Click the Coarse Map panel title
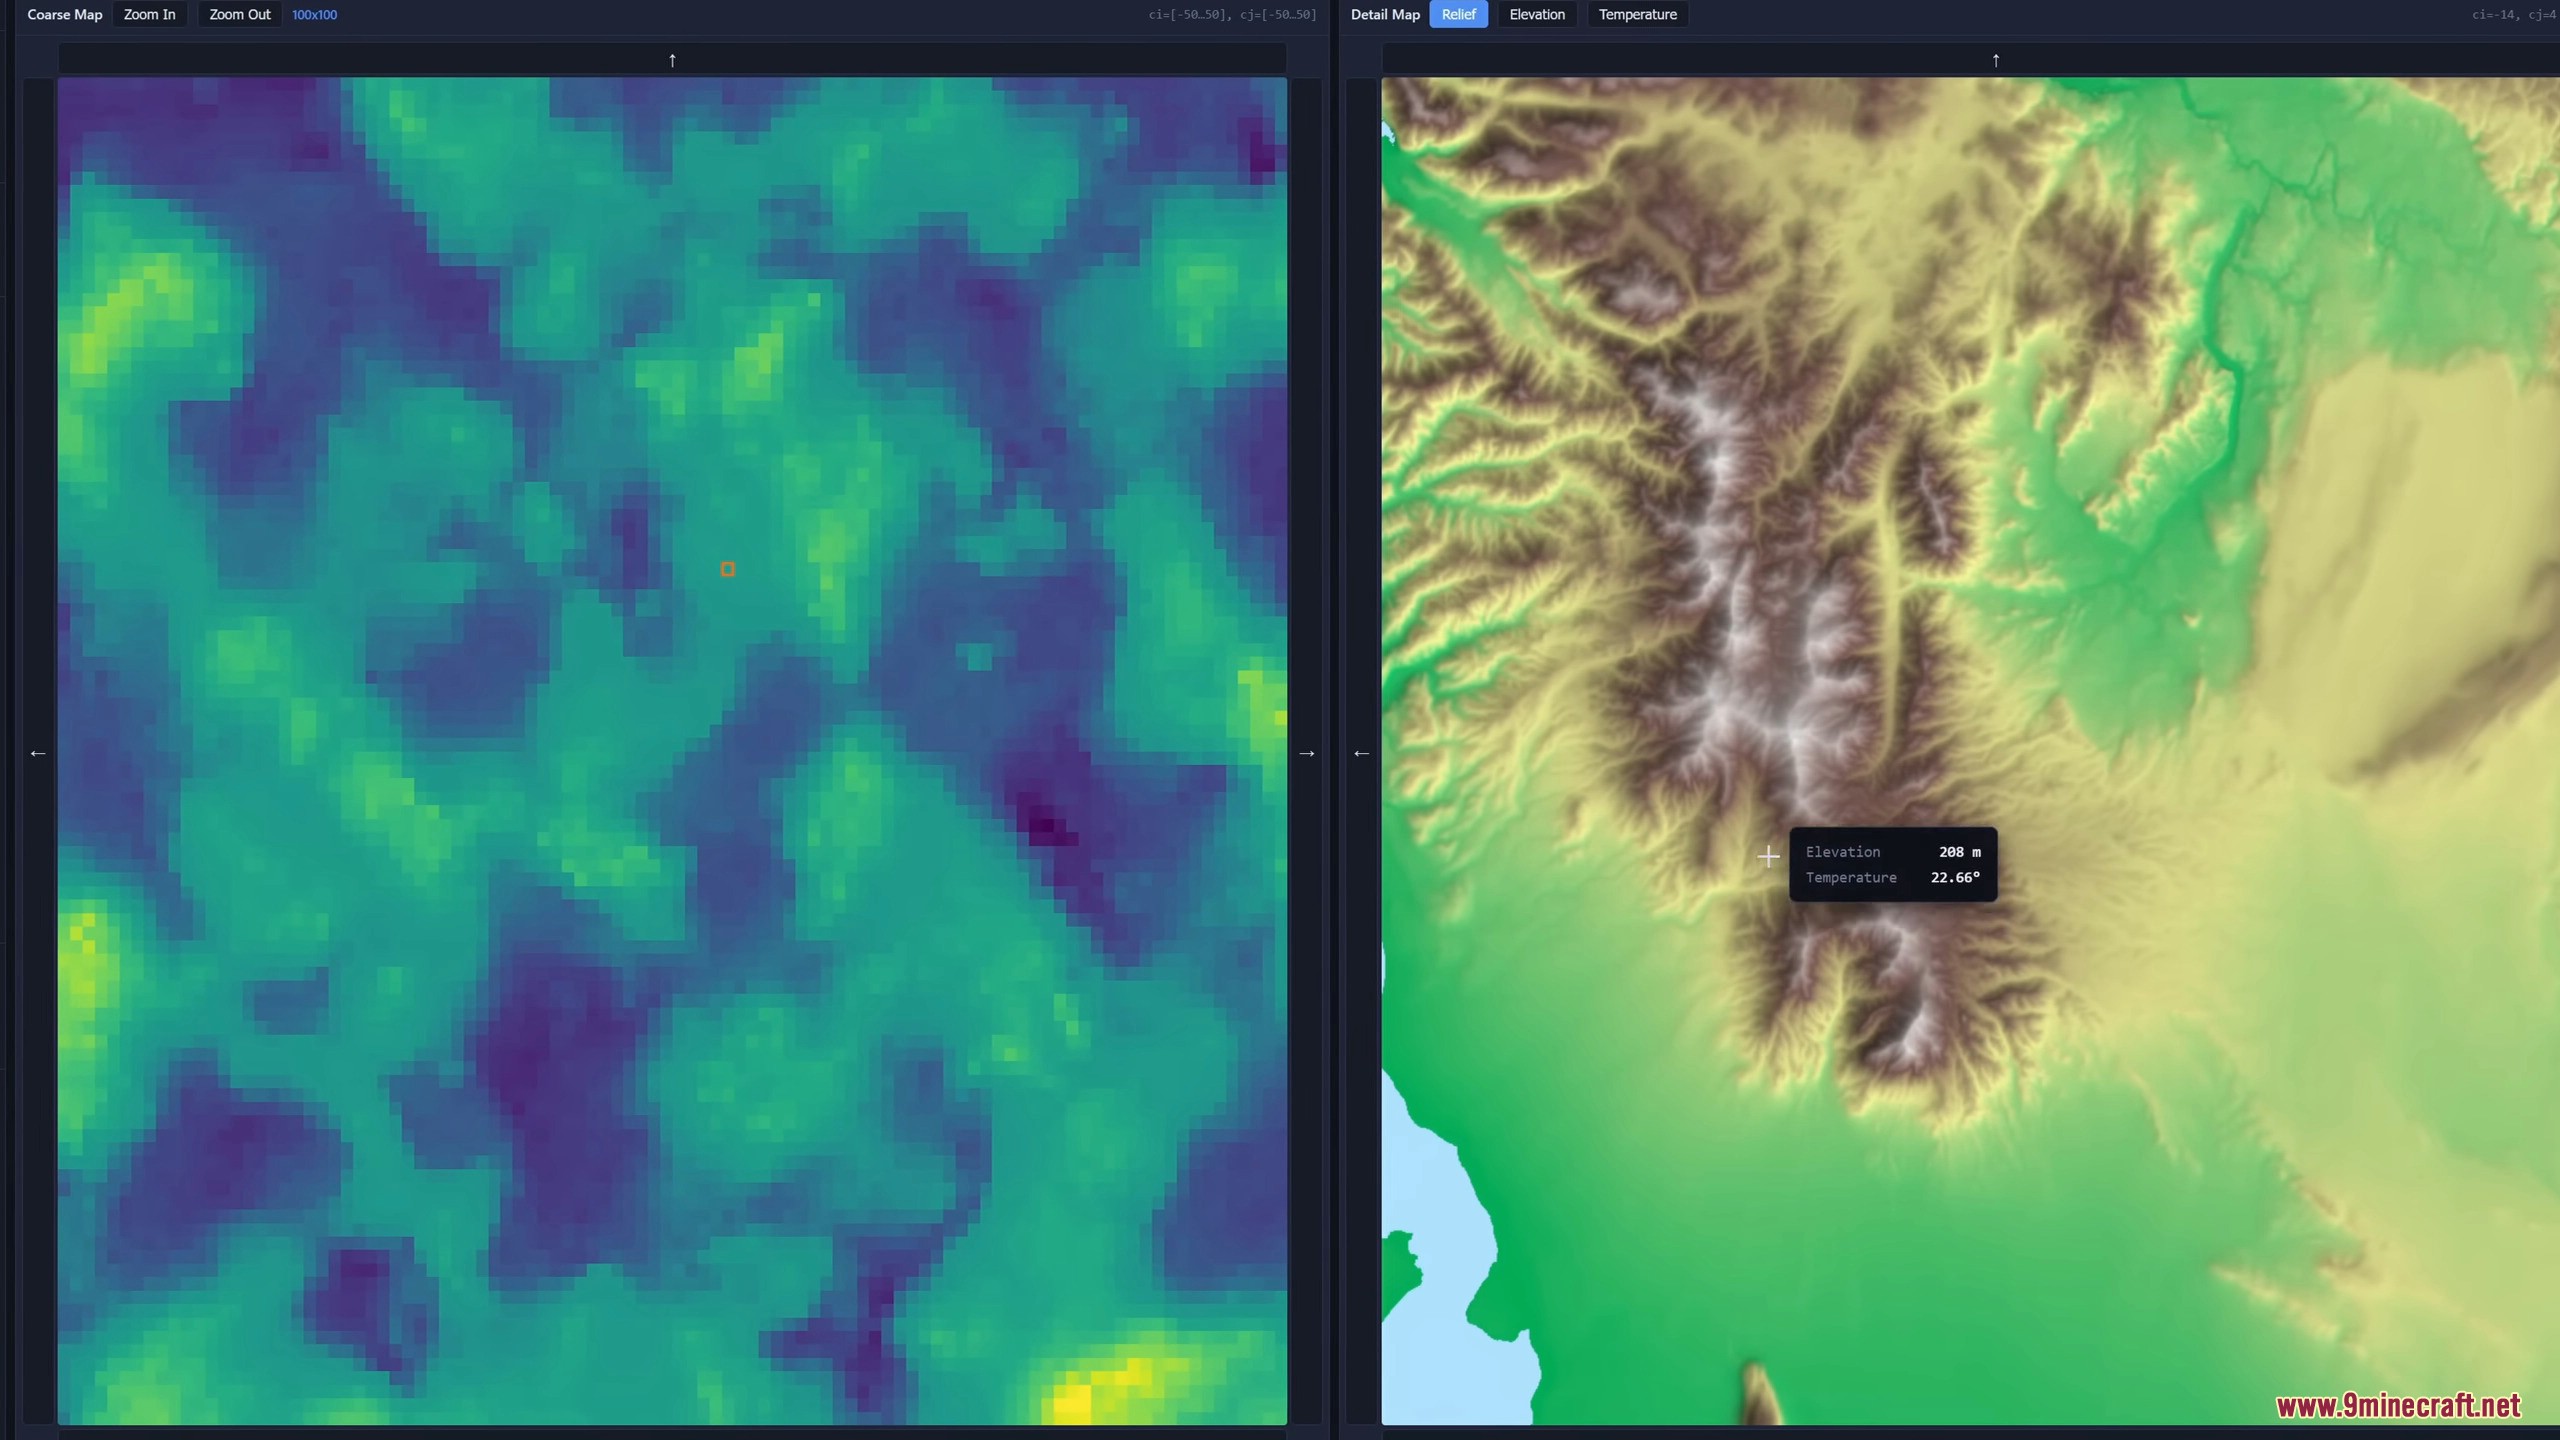 pyautogui.click(x=64, y=14)
